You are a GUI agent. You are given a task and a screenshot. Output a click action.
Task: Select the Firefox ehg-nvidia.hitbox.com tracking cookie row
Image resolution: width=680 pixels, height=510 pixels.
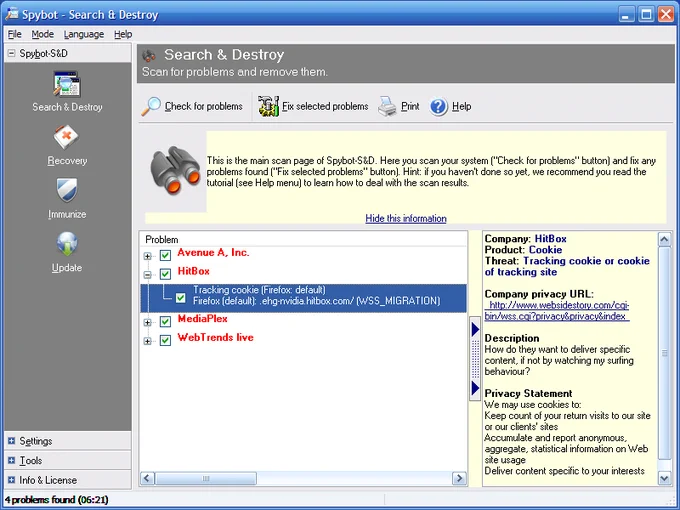pyautogui.click(x=304, y=298)
